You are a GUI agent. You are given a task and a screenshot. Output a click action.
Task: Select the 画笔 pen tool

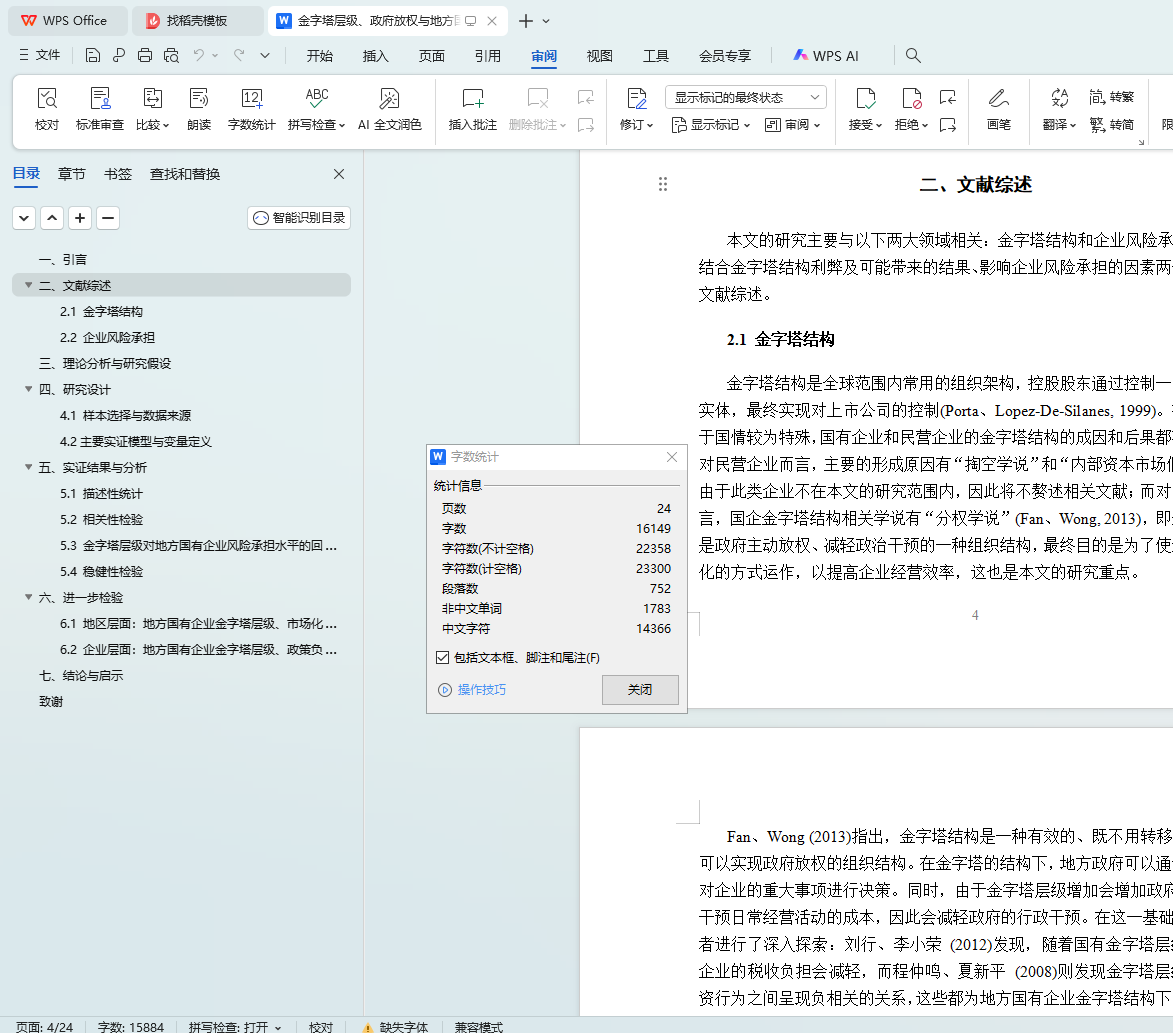coord(998,109)
